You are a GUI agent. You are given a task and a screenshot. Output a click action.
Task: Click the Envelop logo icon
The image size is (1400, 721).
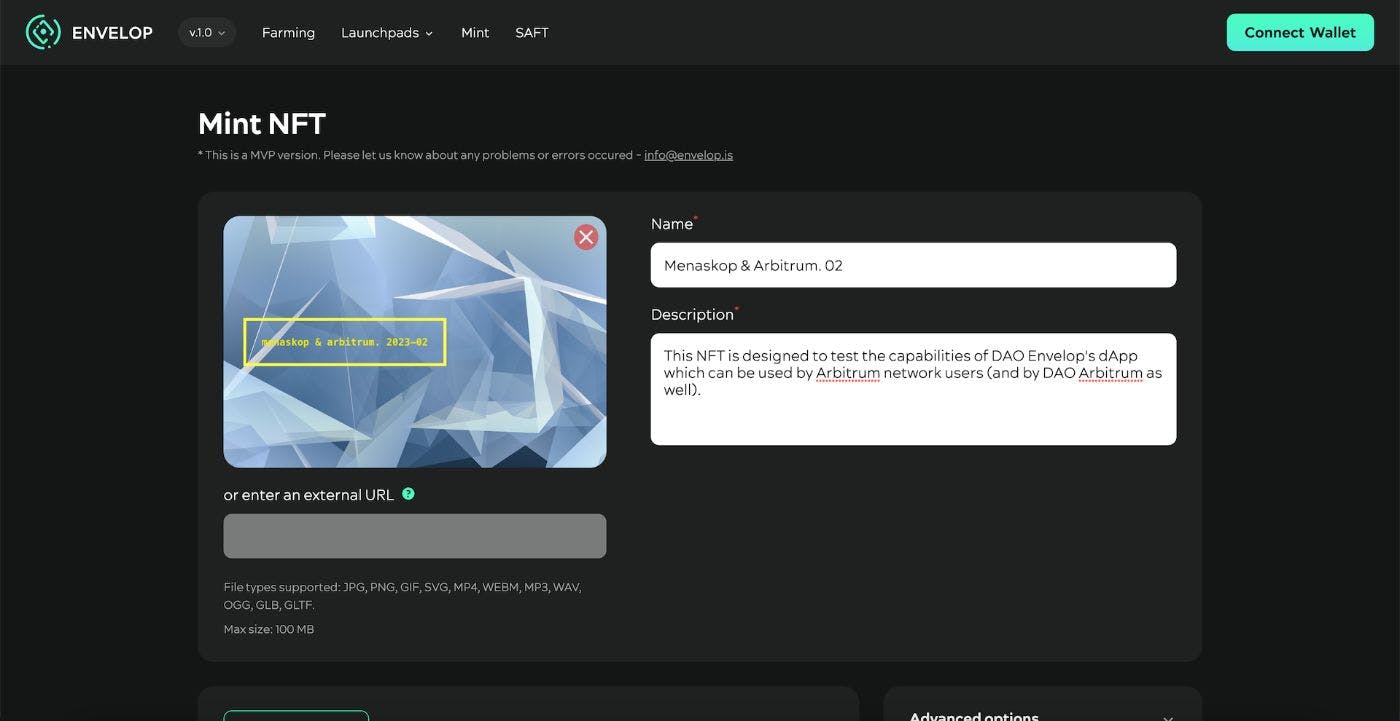click(43, 33)
